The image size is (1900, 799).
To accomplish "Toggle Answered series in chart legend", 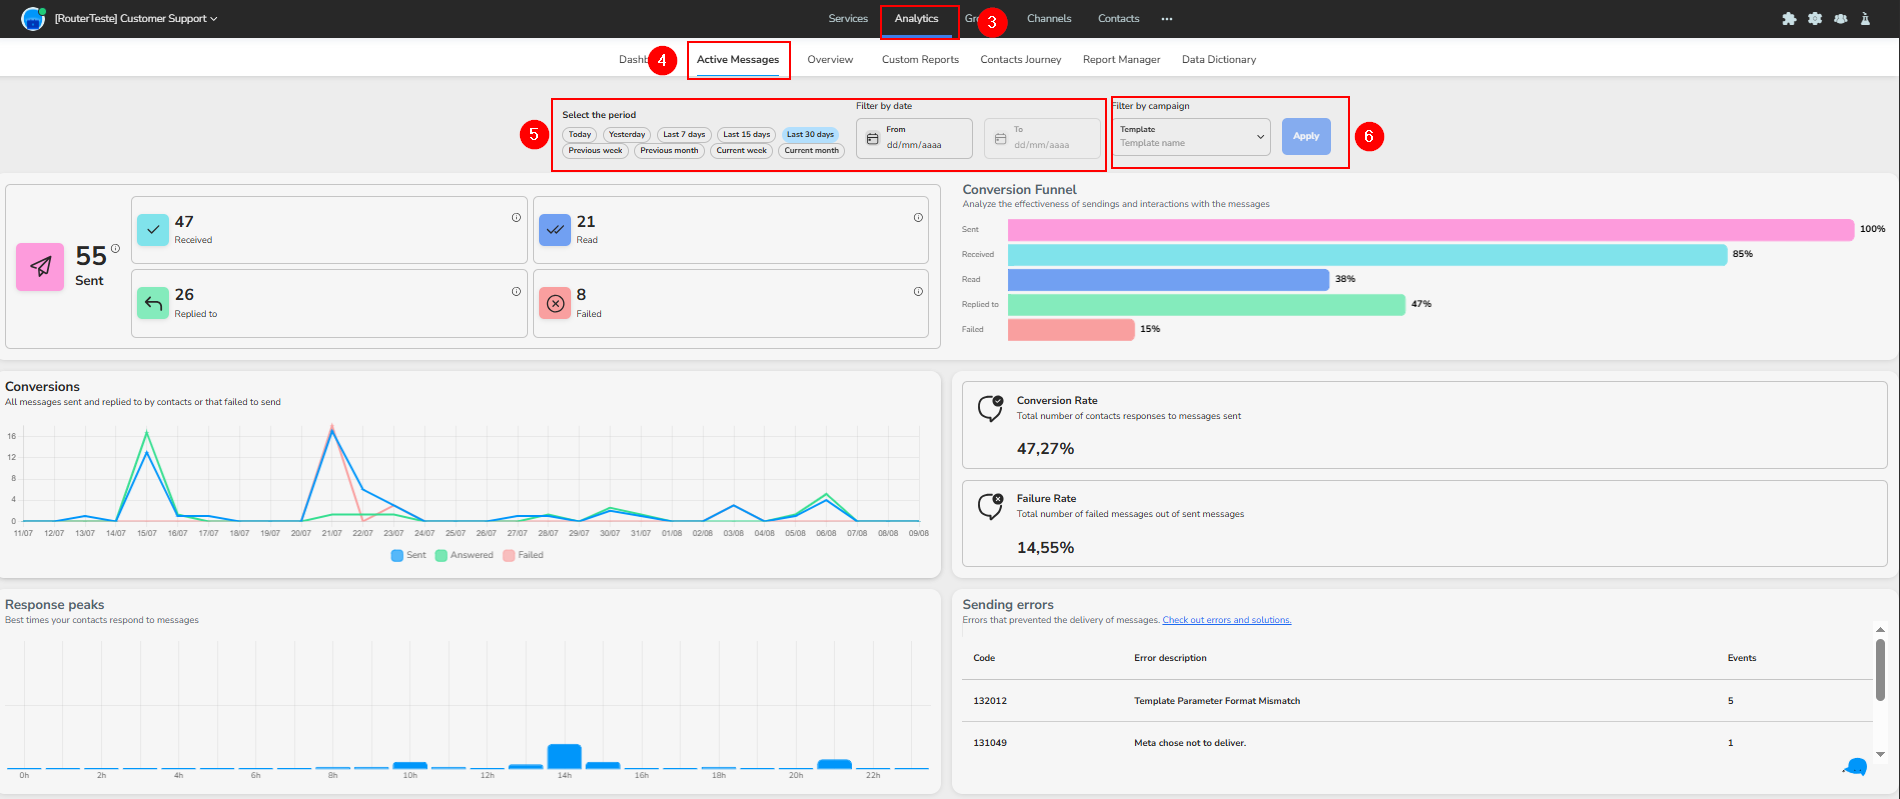I will tap(465, 555).
